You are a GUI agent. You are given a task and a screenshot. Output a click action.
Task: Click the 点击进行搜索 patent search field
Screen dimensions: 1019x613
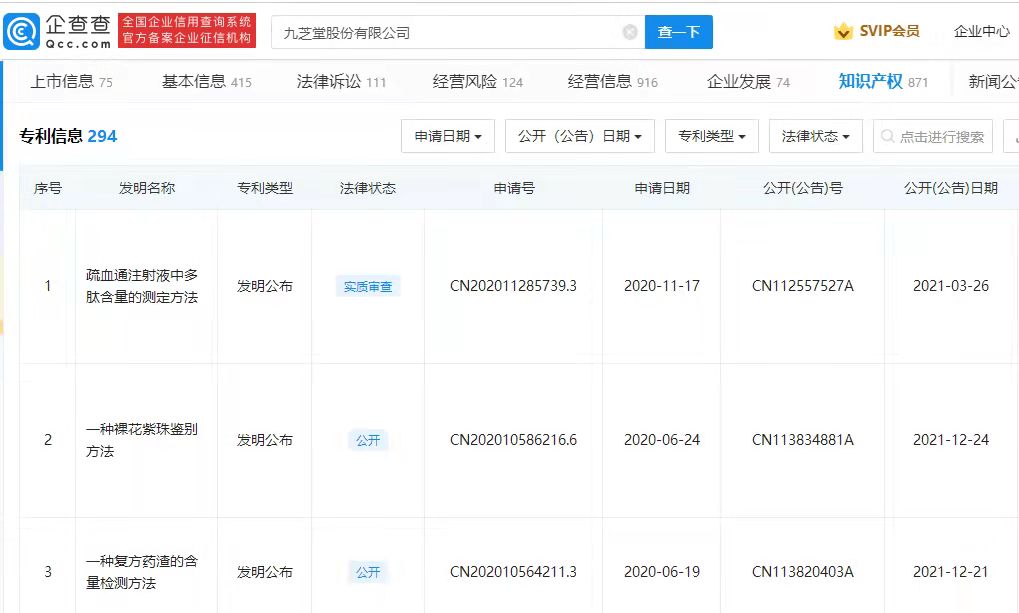(x=933, y=136)
